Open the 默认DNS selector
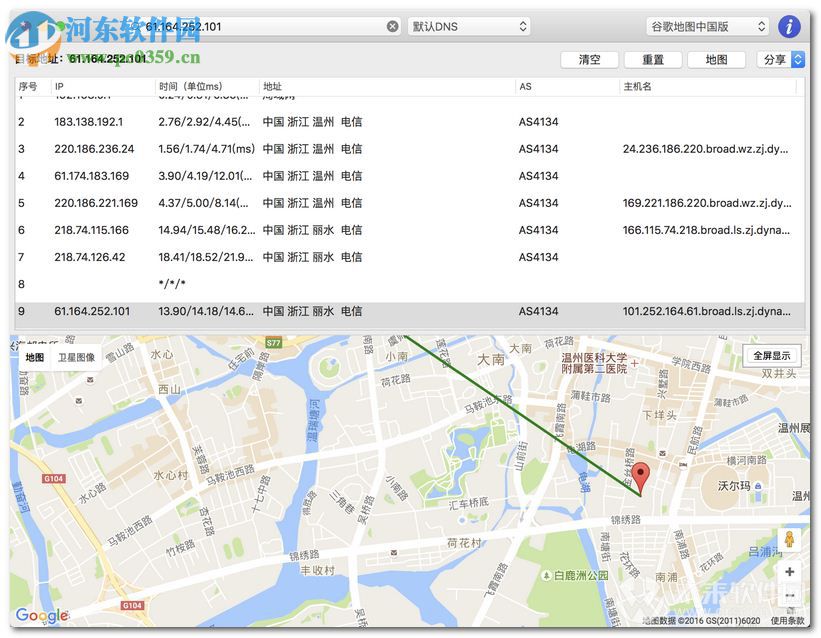821x638 pixels. [x=469, y=26]
